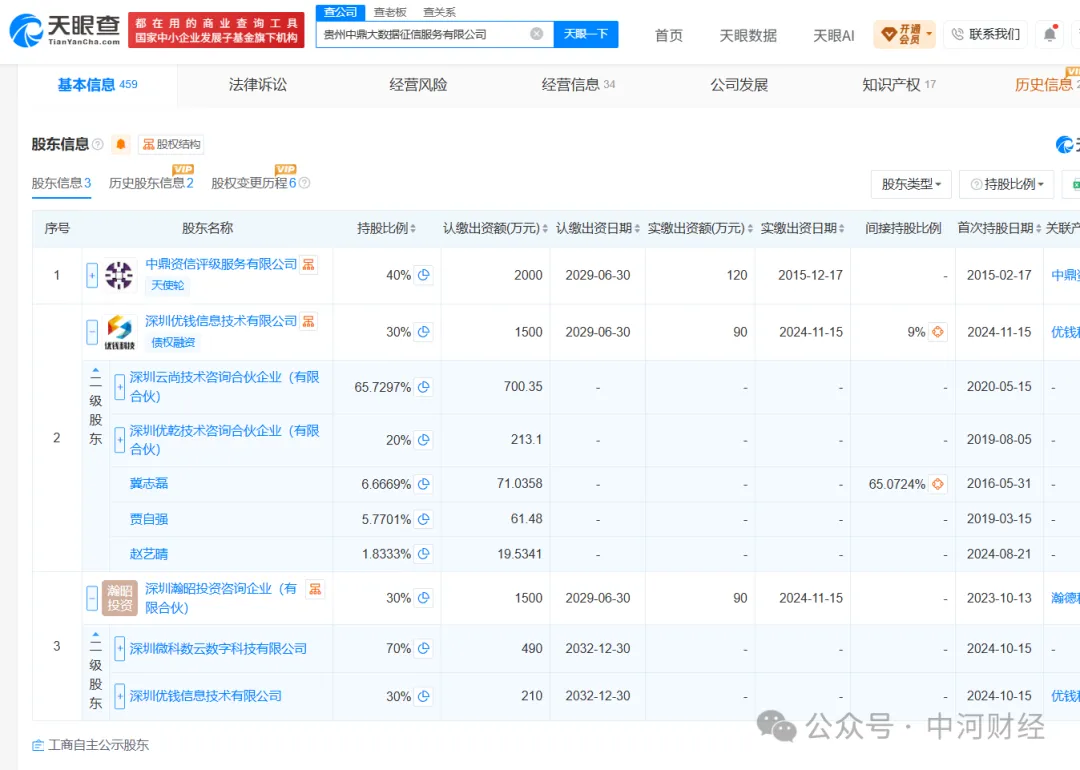Click the help icon next to 股东信息
This screenshot has height=770, width=1080.
click(x=98, y=144)
